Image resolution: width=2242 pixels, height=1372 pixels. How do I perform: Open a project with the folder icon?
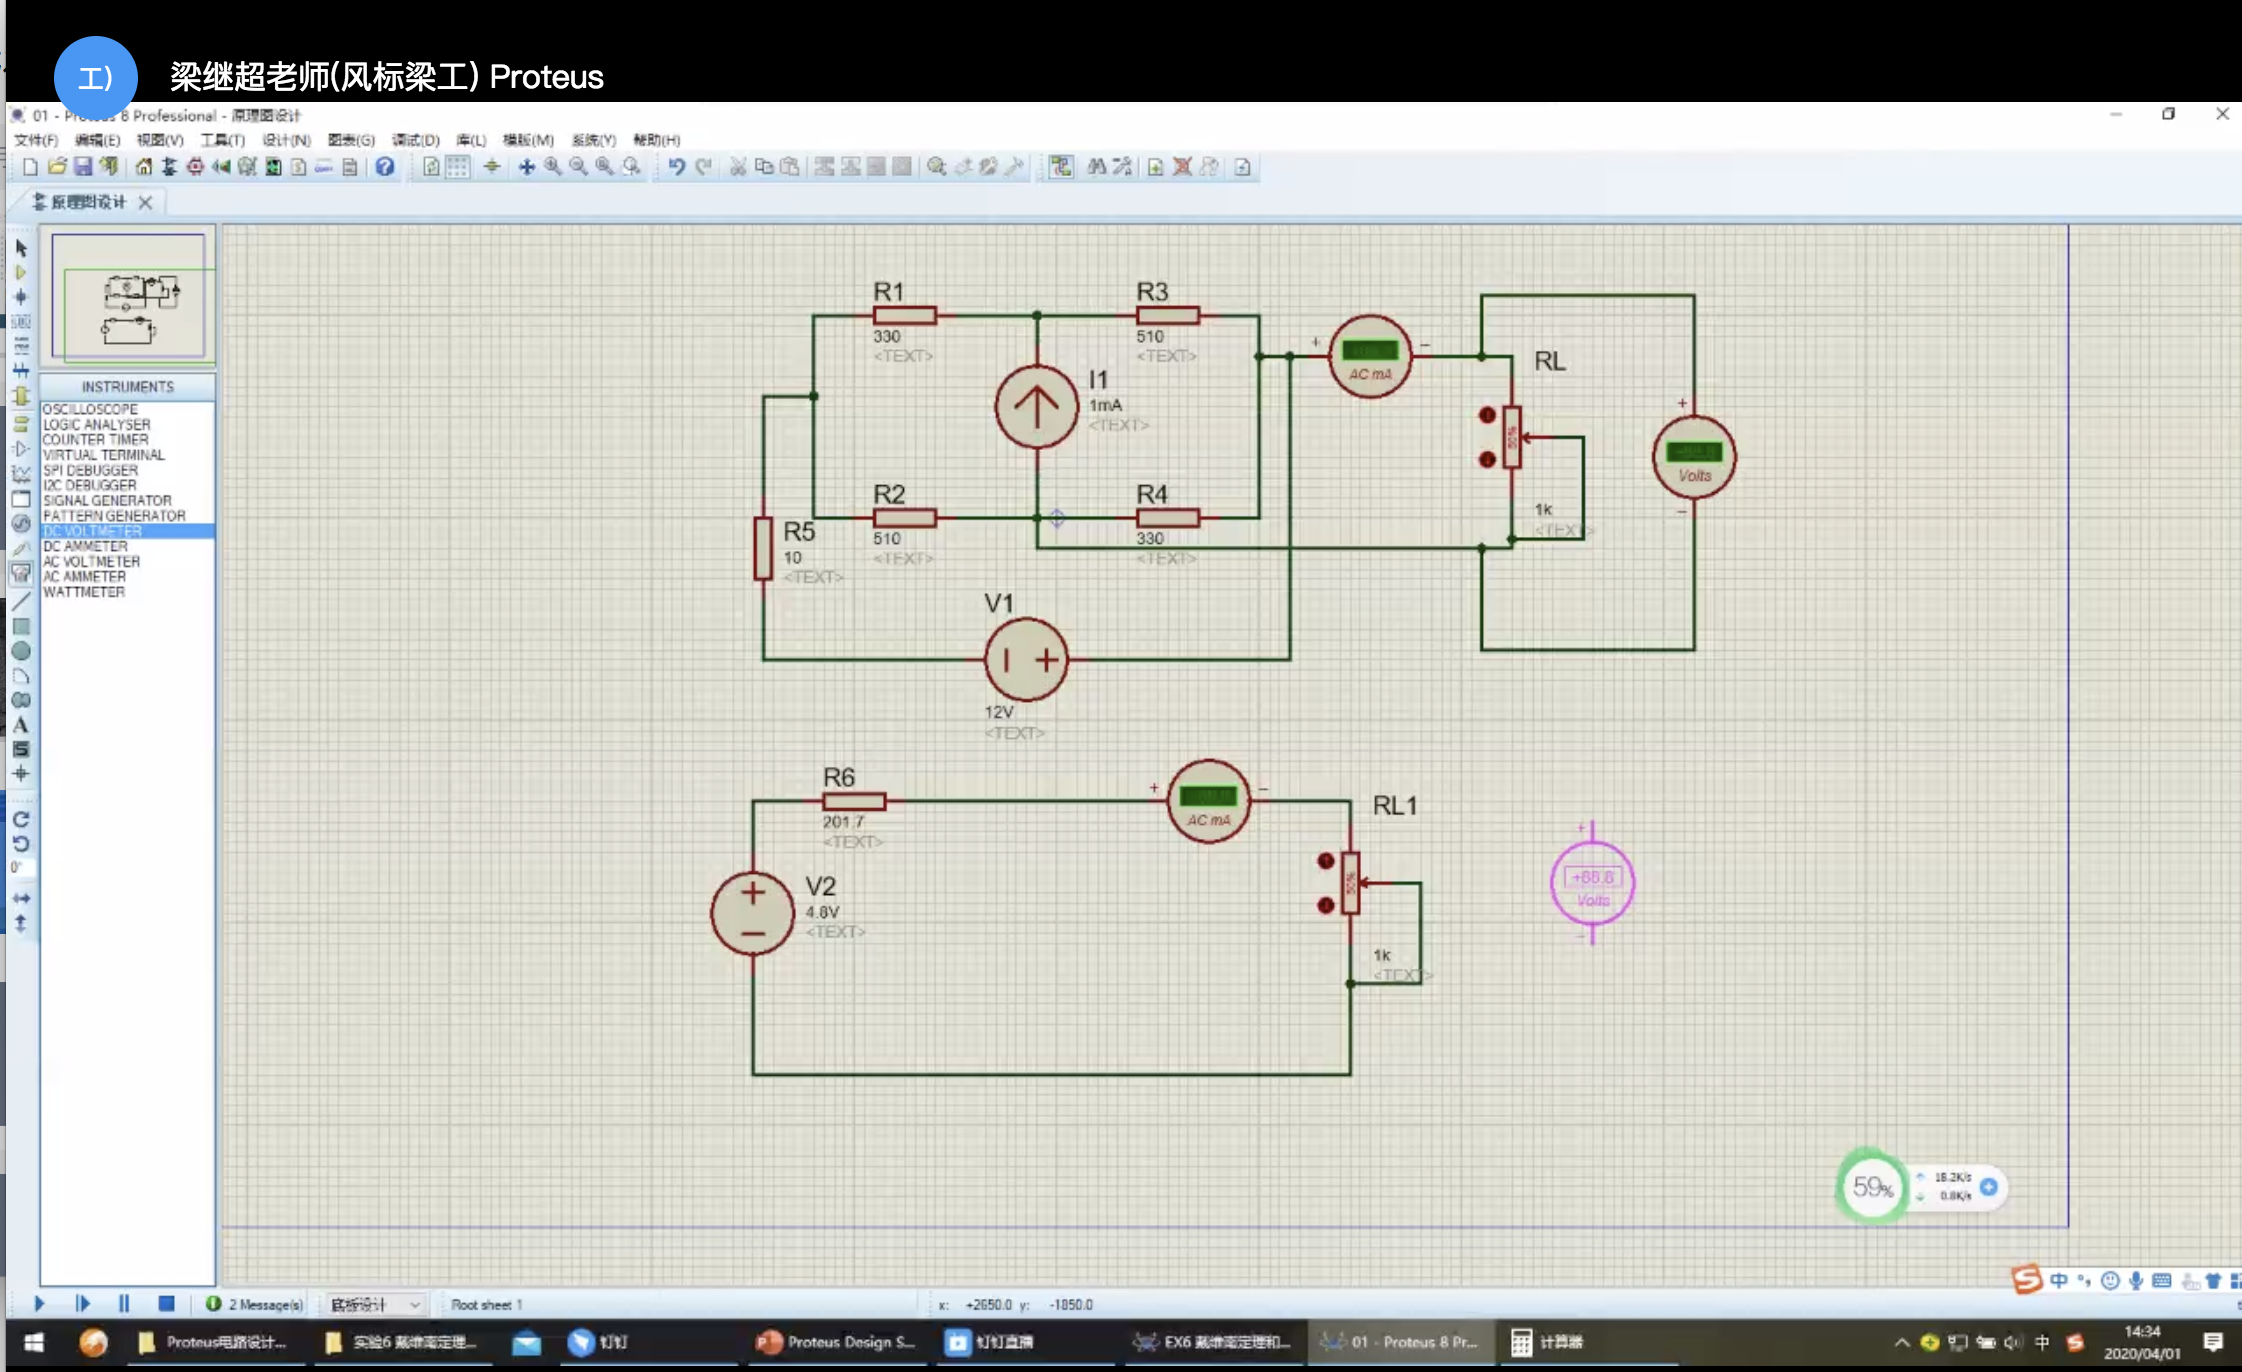(x=57, y=167)
